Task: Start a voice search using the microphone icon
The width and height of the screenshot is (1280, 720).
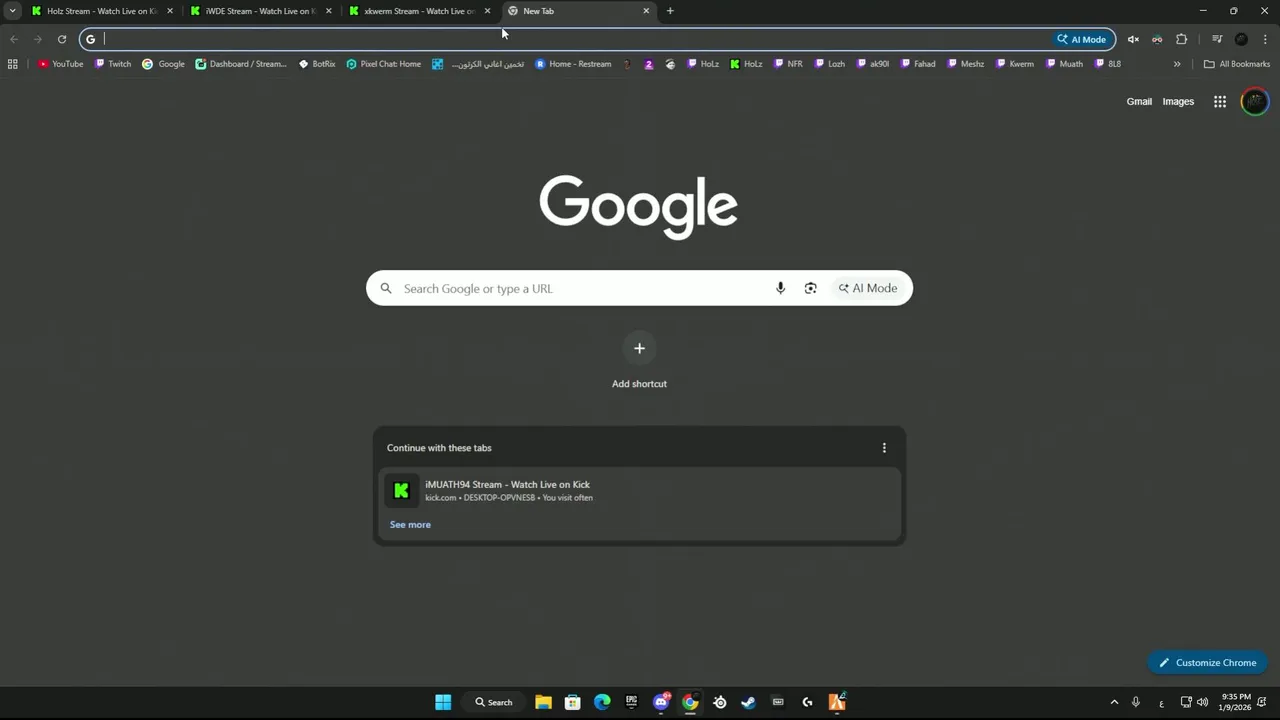Action: (780, 288)
